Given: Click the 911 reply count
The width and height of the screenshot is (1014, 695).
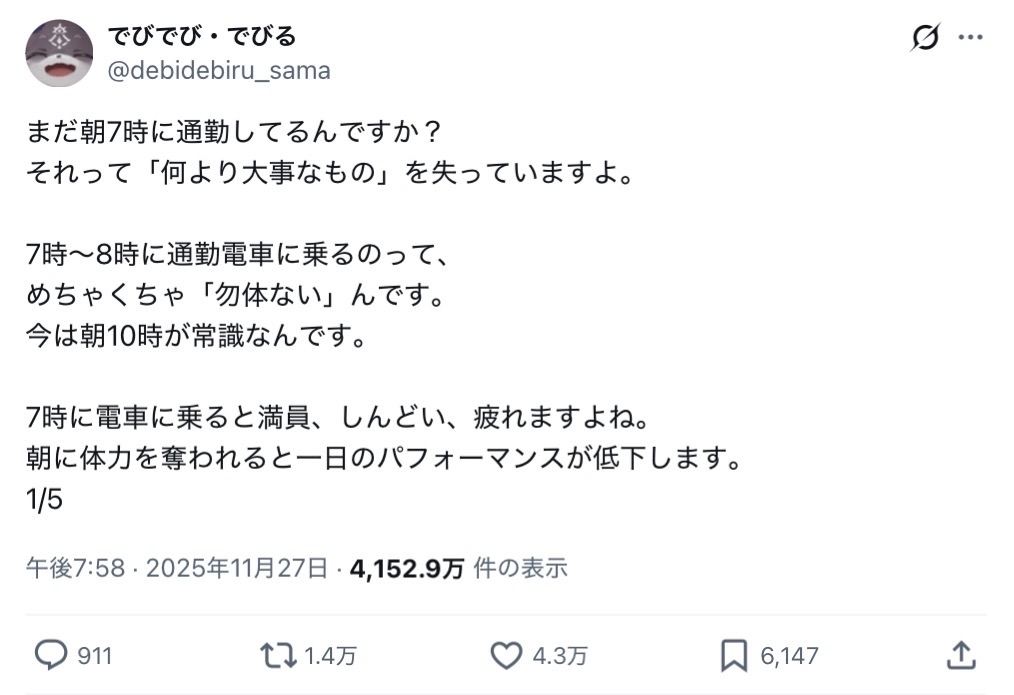Looking at the screenshot, I should (95, 656).
